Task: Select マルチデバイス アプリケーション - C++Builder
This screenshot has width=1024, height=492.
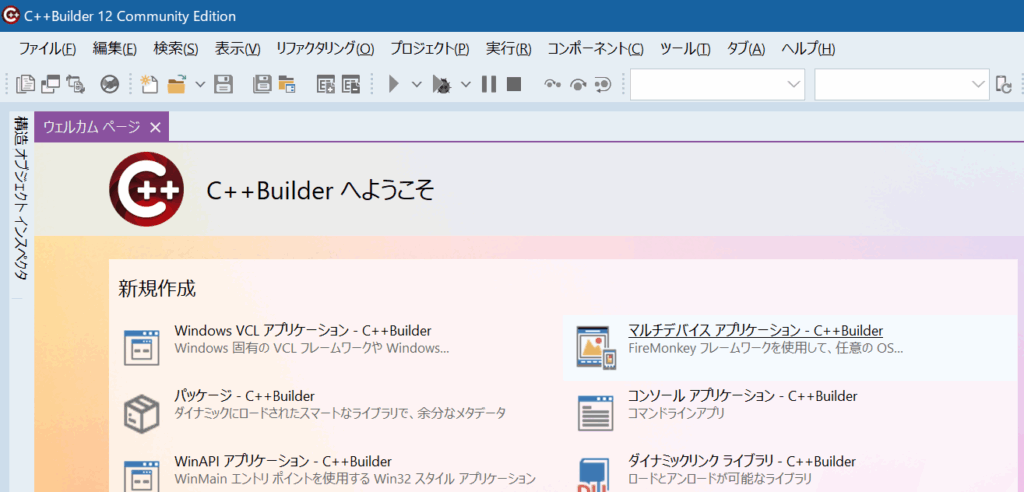Action: click(x=755, y=331)
